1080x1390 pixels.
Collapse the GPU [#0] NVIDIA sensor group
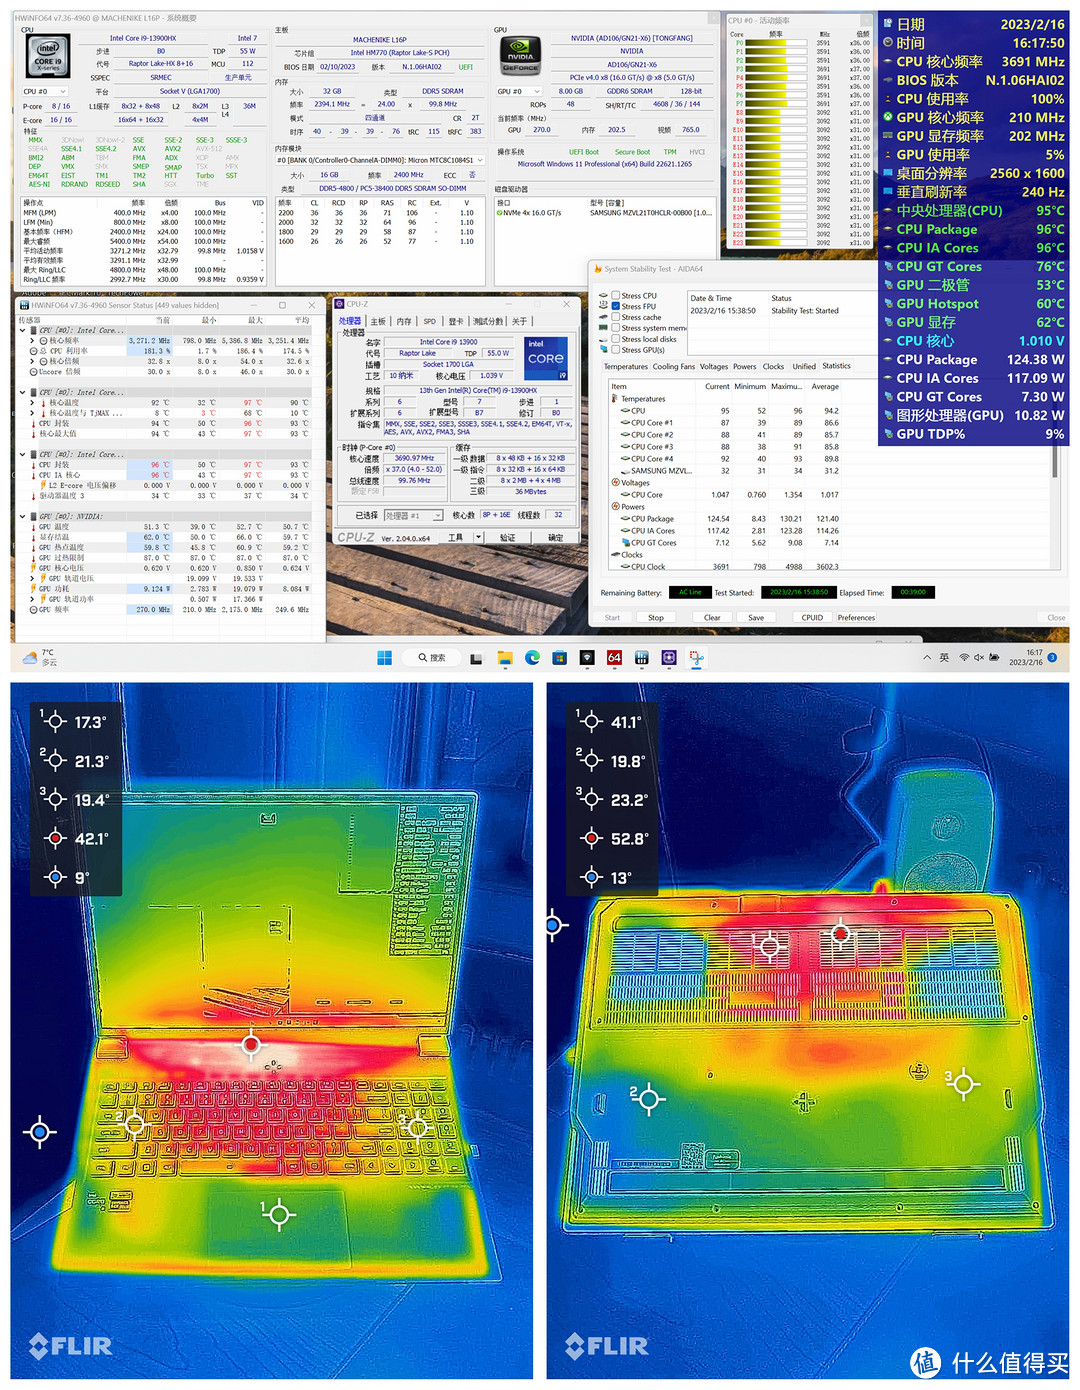tap(23, 517)
